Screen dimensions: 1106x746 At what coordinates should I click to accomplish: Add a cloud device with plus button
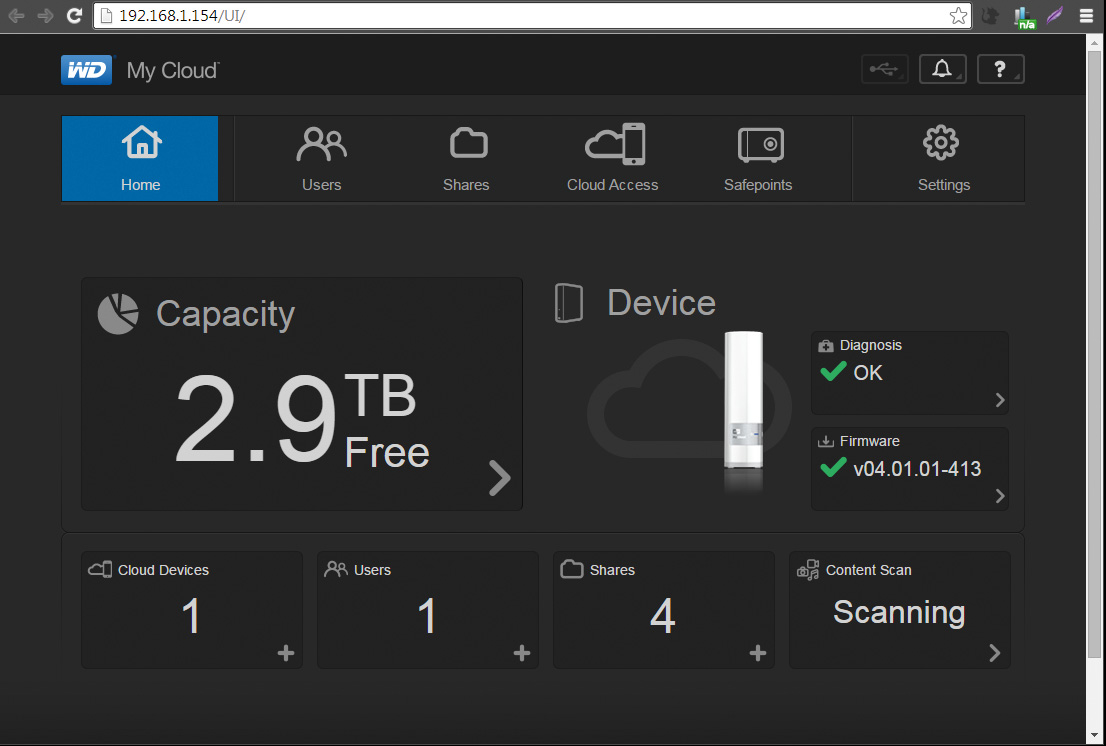pos(286,653)
